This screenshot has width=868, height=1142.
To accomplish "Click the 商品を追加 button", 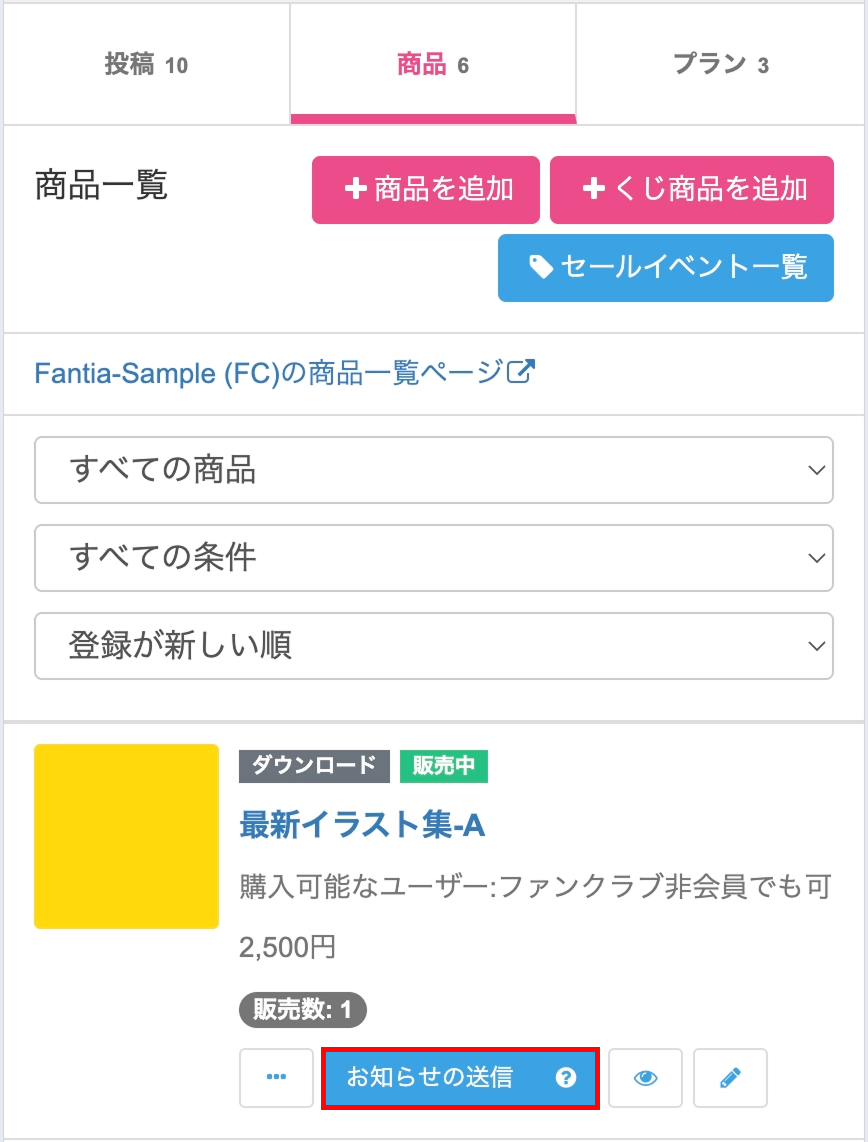I will pyautogui.click(x=426, y=189).
